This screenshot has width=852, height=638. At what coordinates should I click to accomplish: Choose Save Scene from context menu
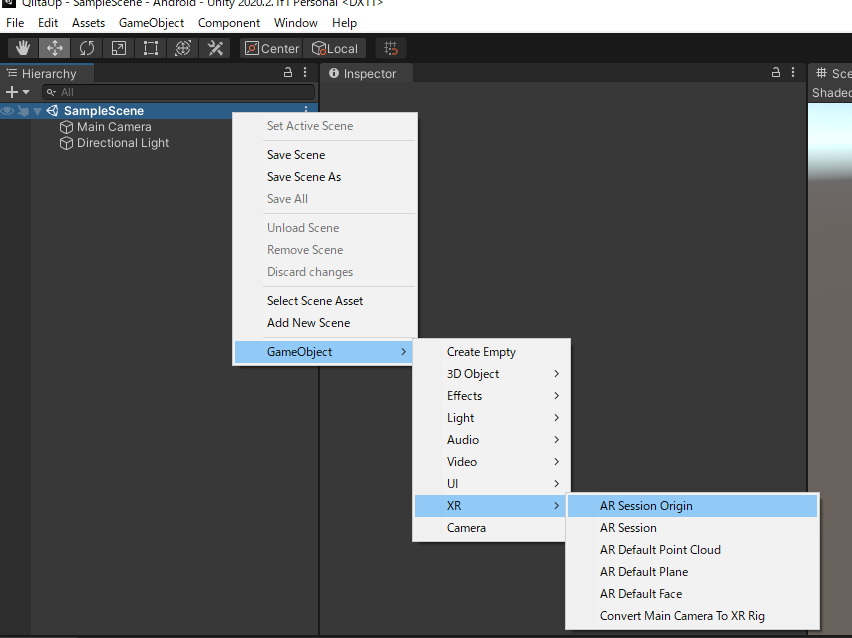(x=325, y=155)
